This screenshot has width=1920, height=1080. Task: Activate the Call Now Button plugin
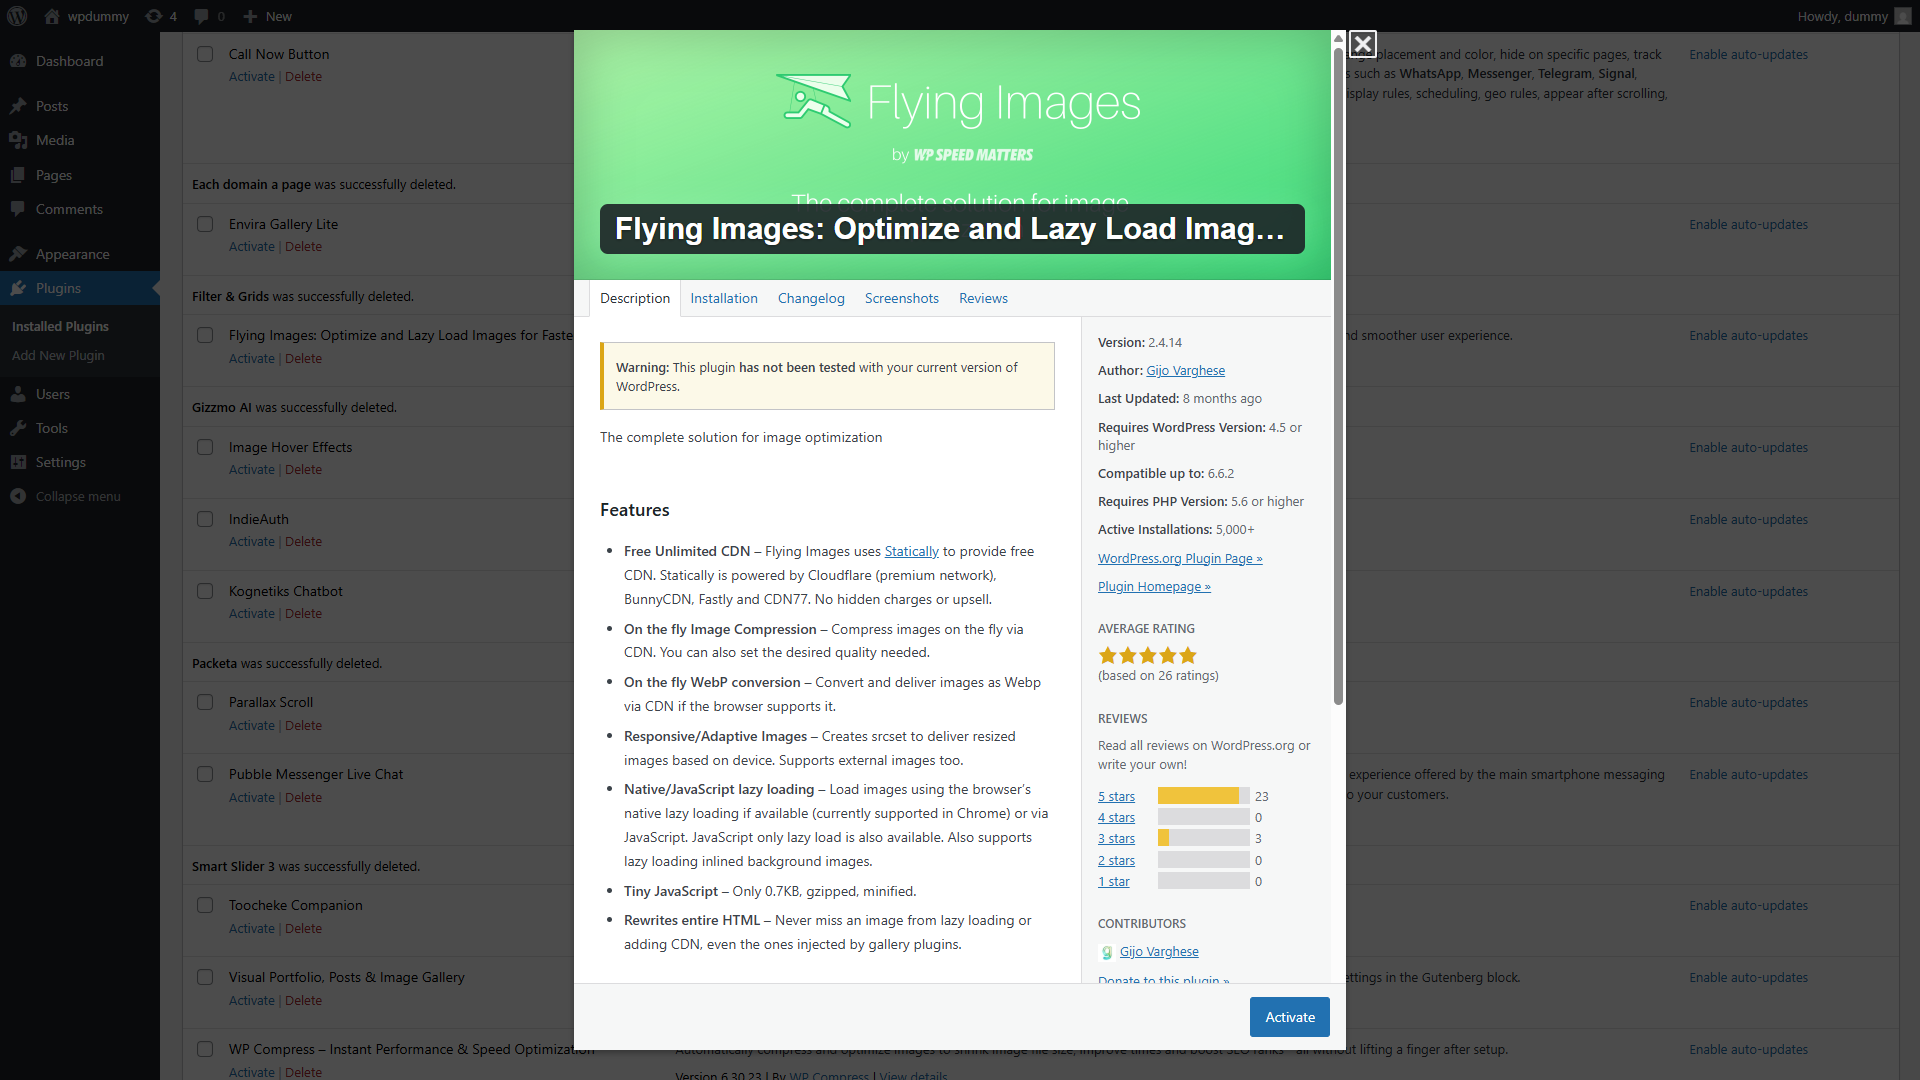251,77
